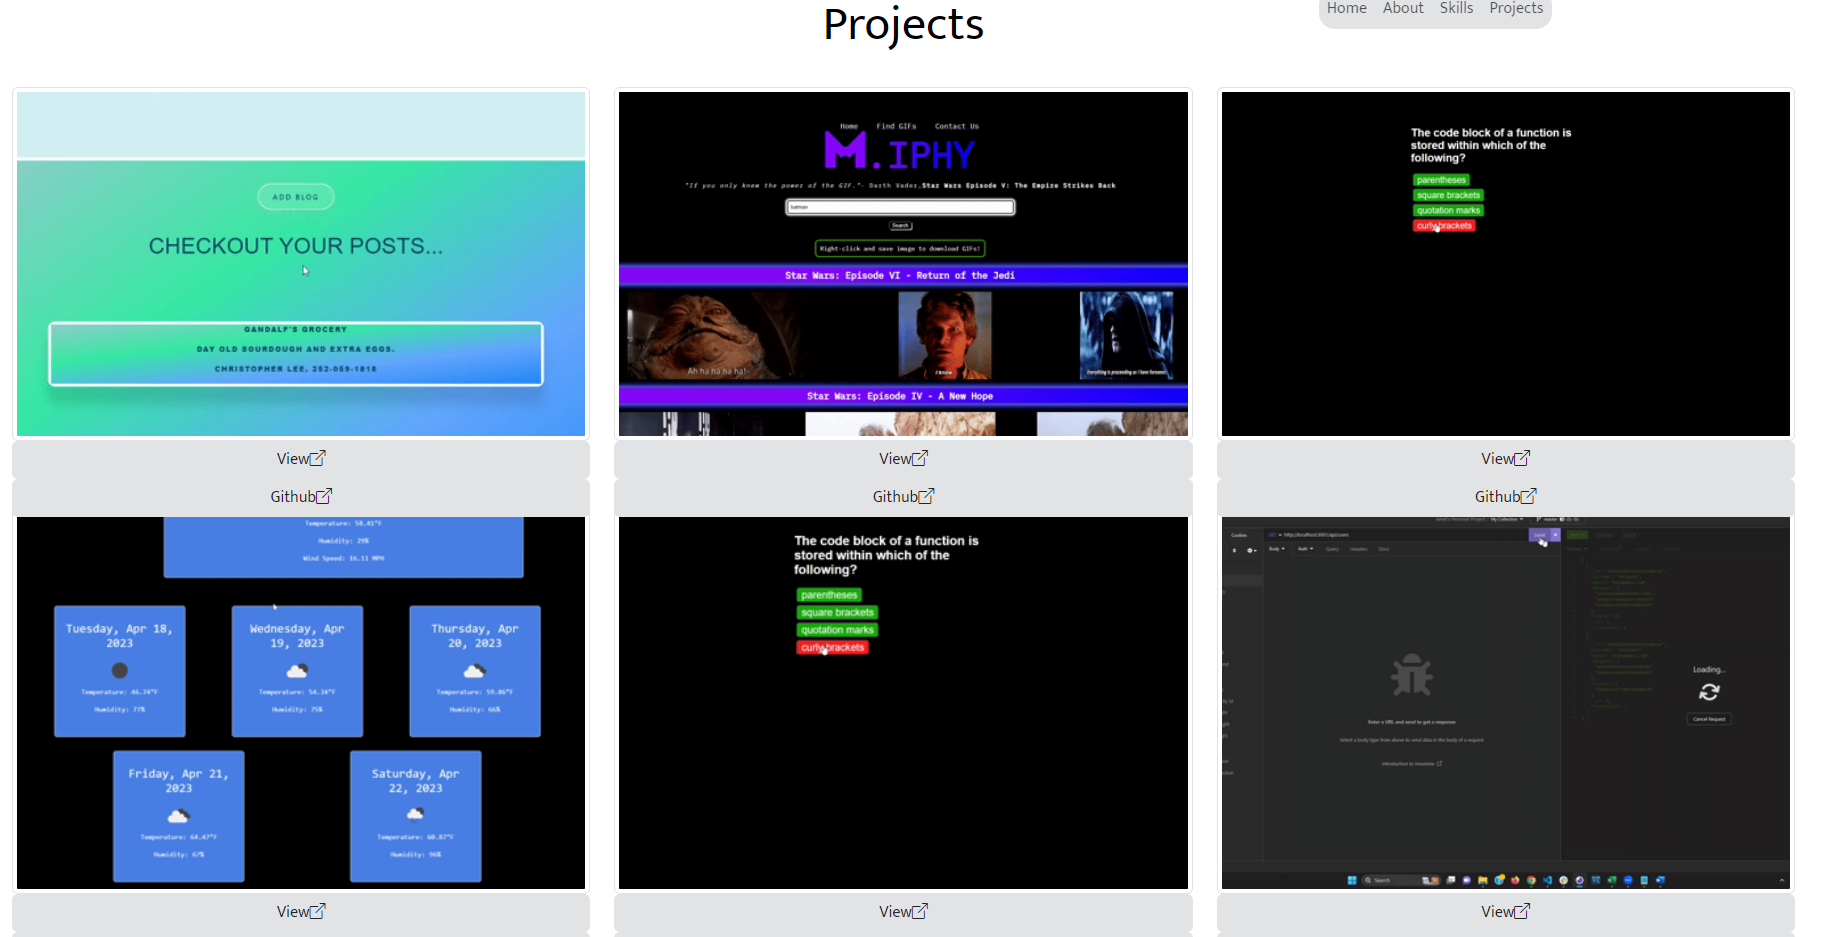Click the taskbar hidden icons chevron

coord(1783,880)
